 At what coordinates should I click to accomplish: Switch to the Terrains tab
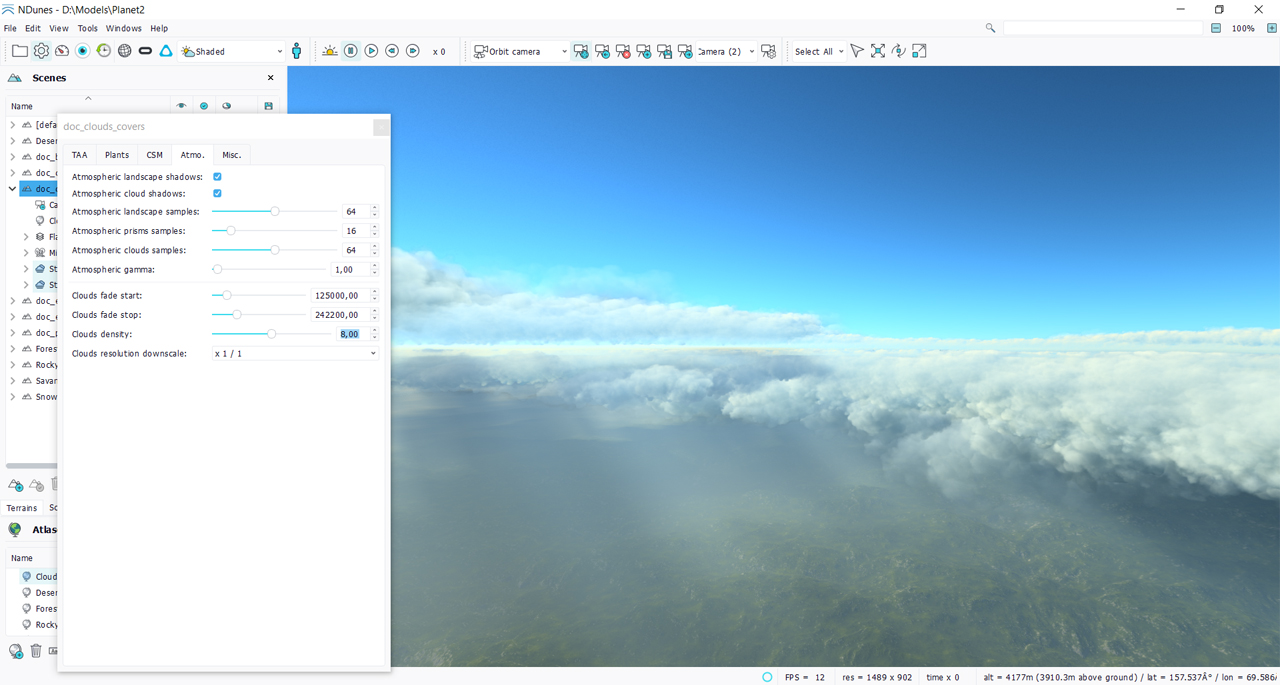click(x=22, y=508)
